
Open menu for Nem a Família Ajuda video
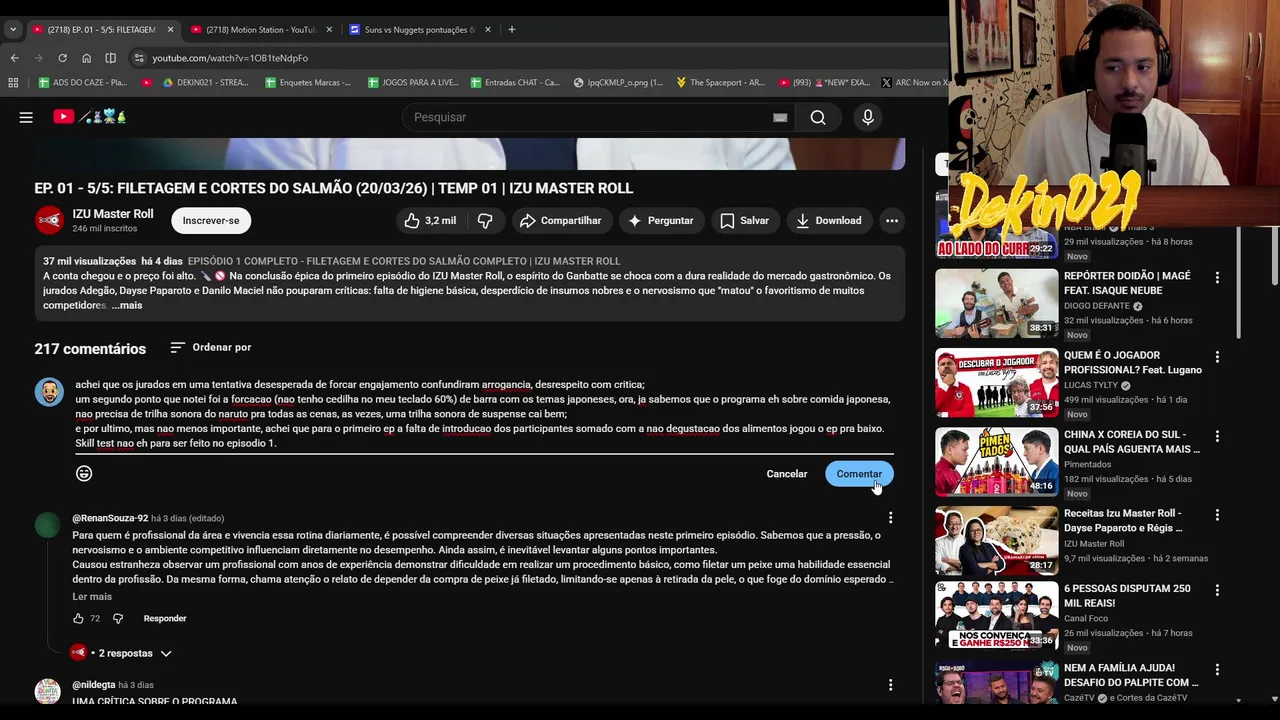(x=1217, y=669)
